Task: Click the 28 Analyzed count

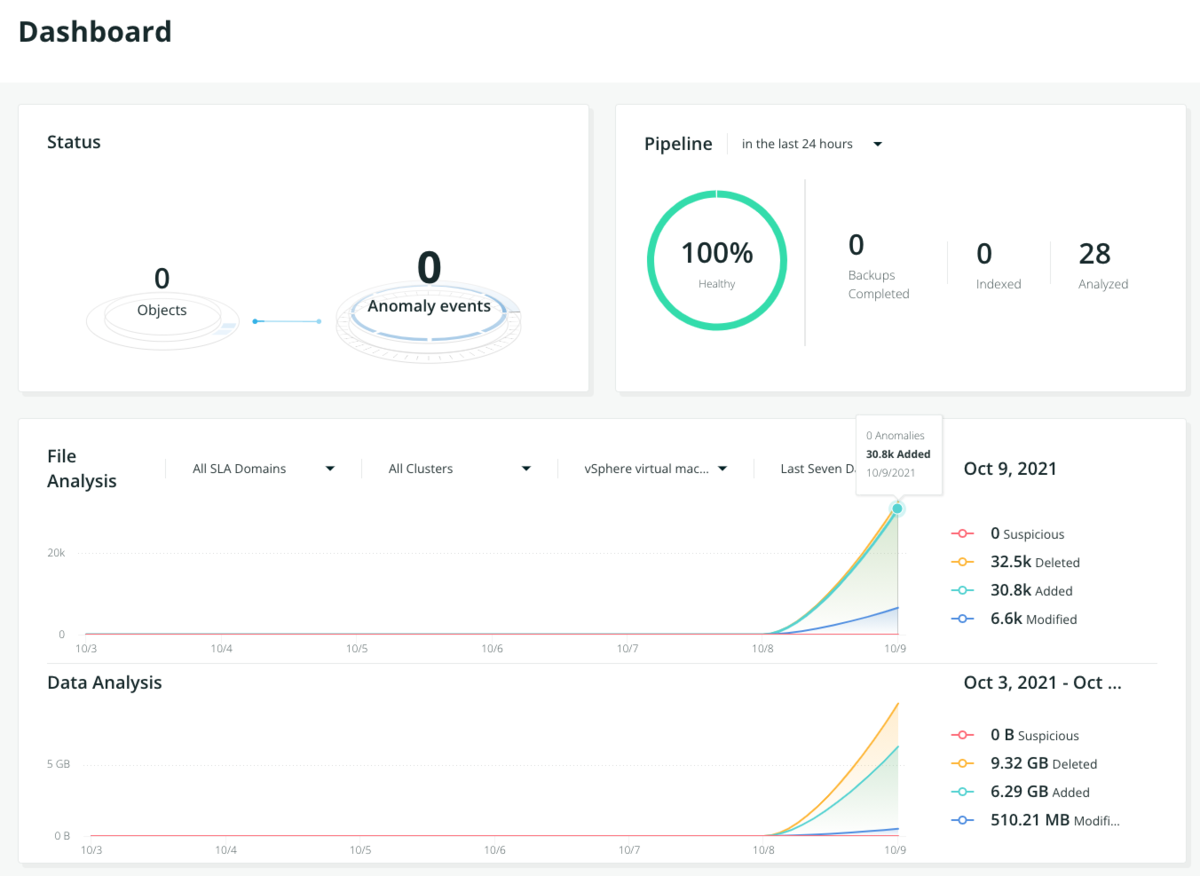Action: (x=1103, y=265)
